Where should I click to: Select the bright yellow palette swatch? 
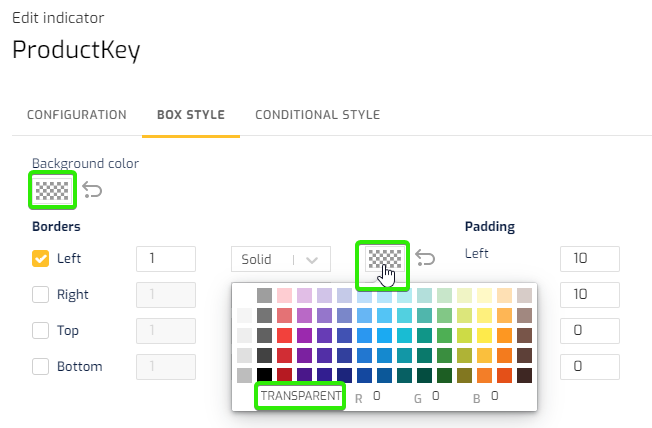(484, 335)
